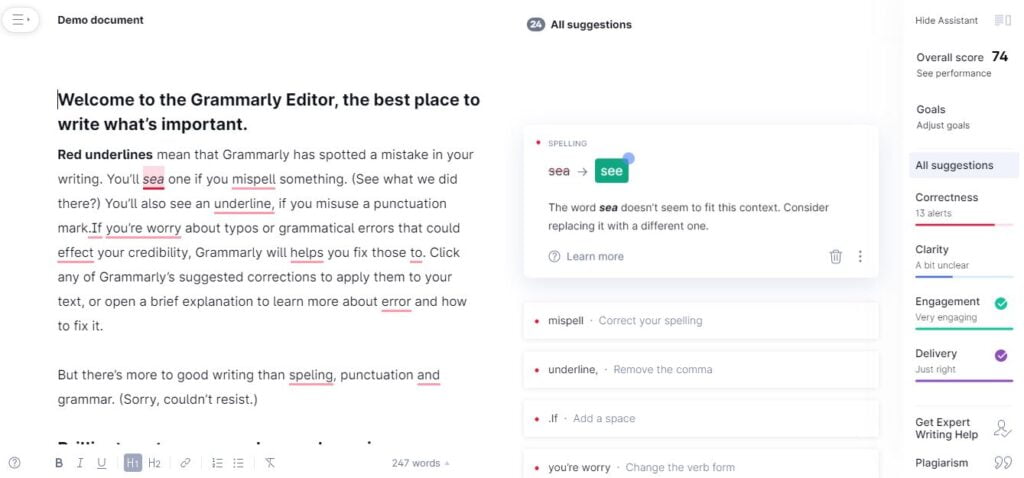Click the expert help person icon
The image size is (1024, 478).
(x=1002, y=428)
